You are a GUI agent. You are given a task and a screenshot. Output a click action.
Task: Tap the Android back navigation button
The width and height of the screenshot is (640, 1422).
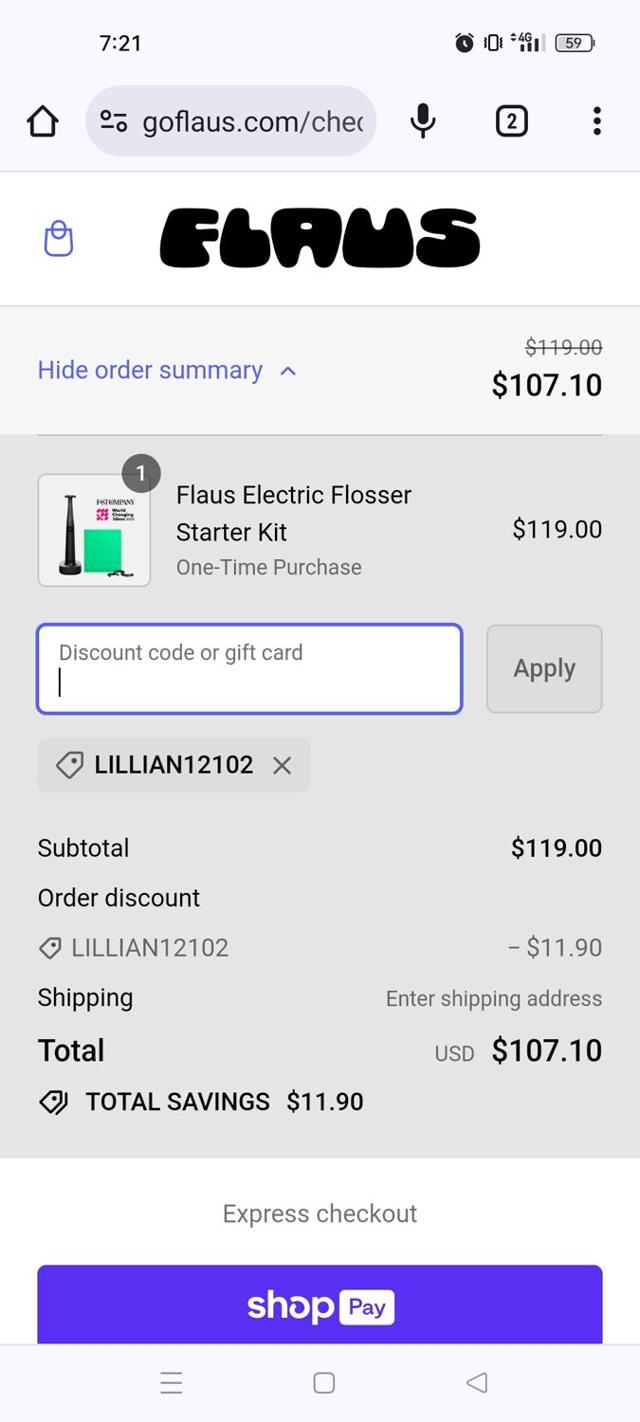[x=477, y=1382]
